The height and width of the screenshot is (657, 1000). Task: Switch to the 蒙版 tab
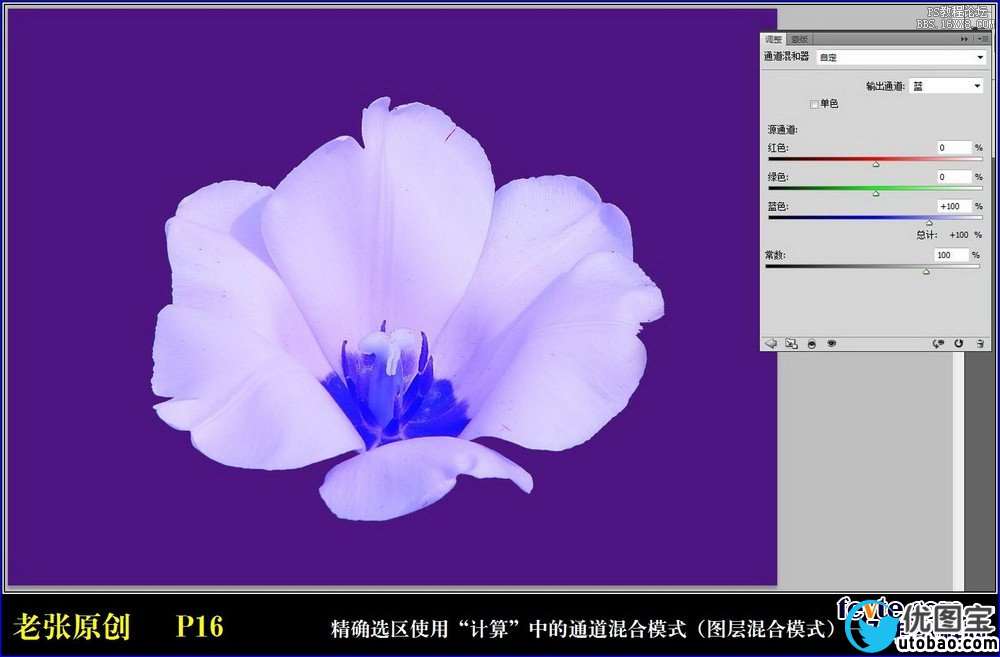click(799, 39)
